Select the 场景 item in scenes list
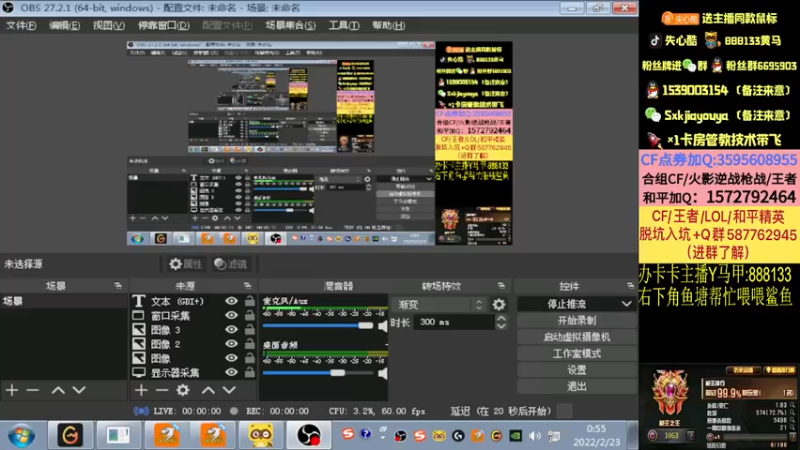800x450 pixels. pyautogui.click(x=64, y=301)
